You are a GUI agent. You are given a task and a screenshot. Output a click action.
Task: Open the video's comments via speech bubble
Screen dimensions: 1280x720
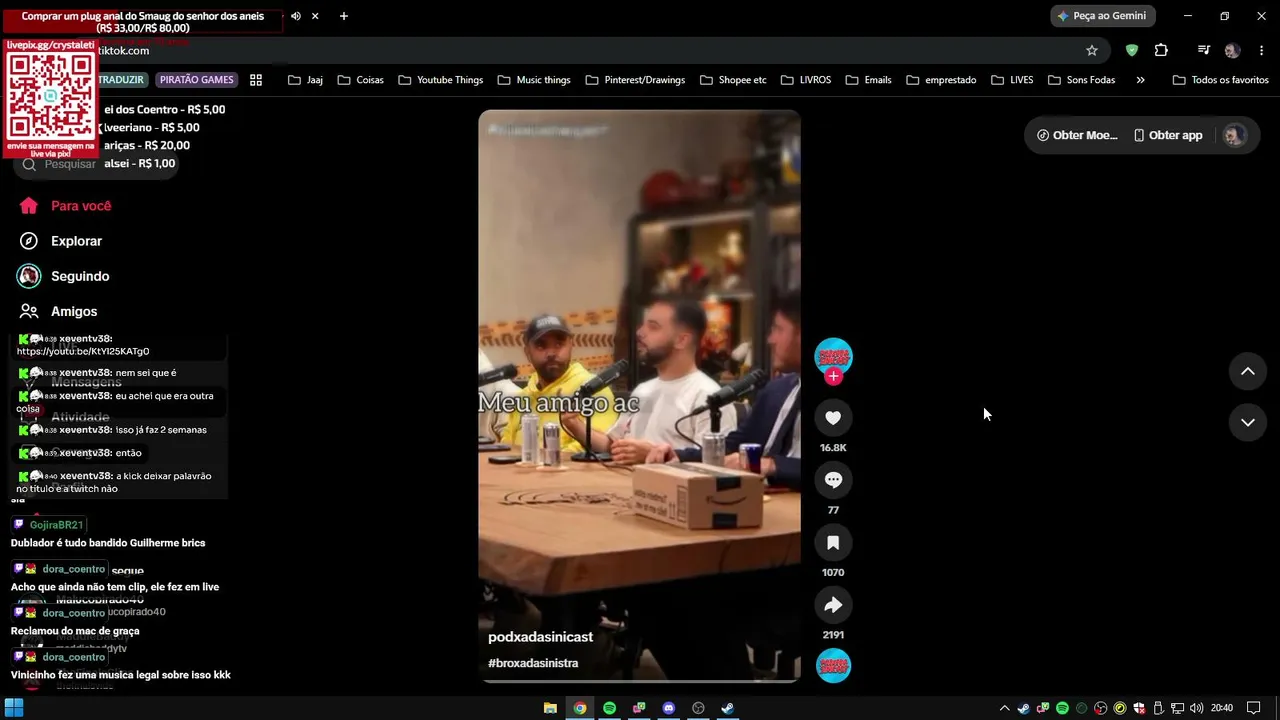(833, 480)
